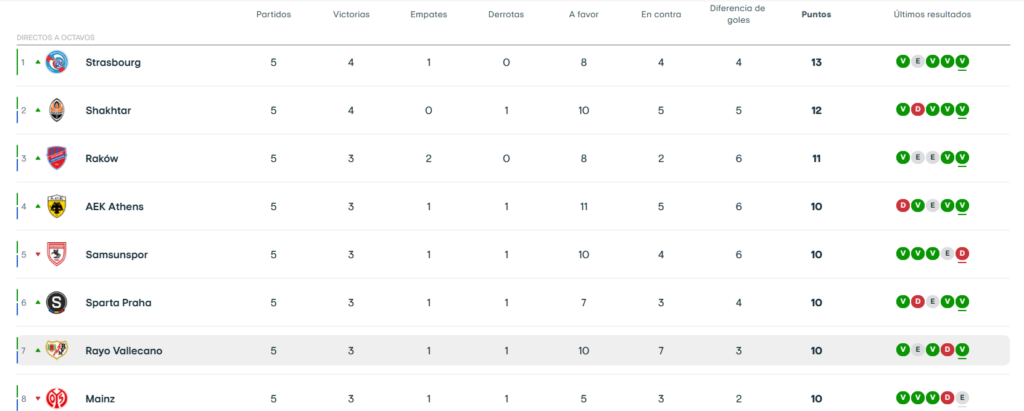Click Mainz's last gray E draw badge
The width and height of the screenshot is (1024, 411).
(962, 398)
